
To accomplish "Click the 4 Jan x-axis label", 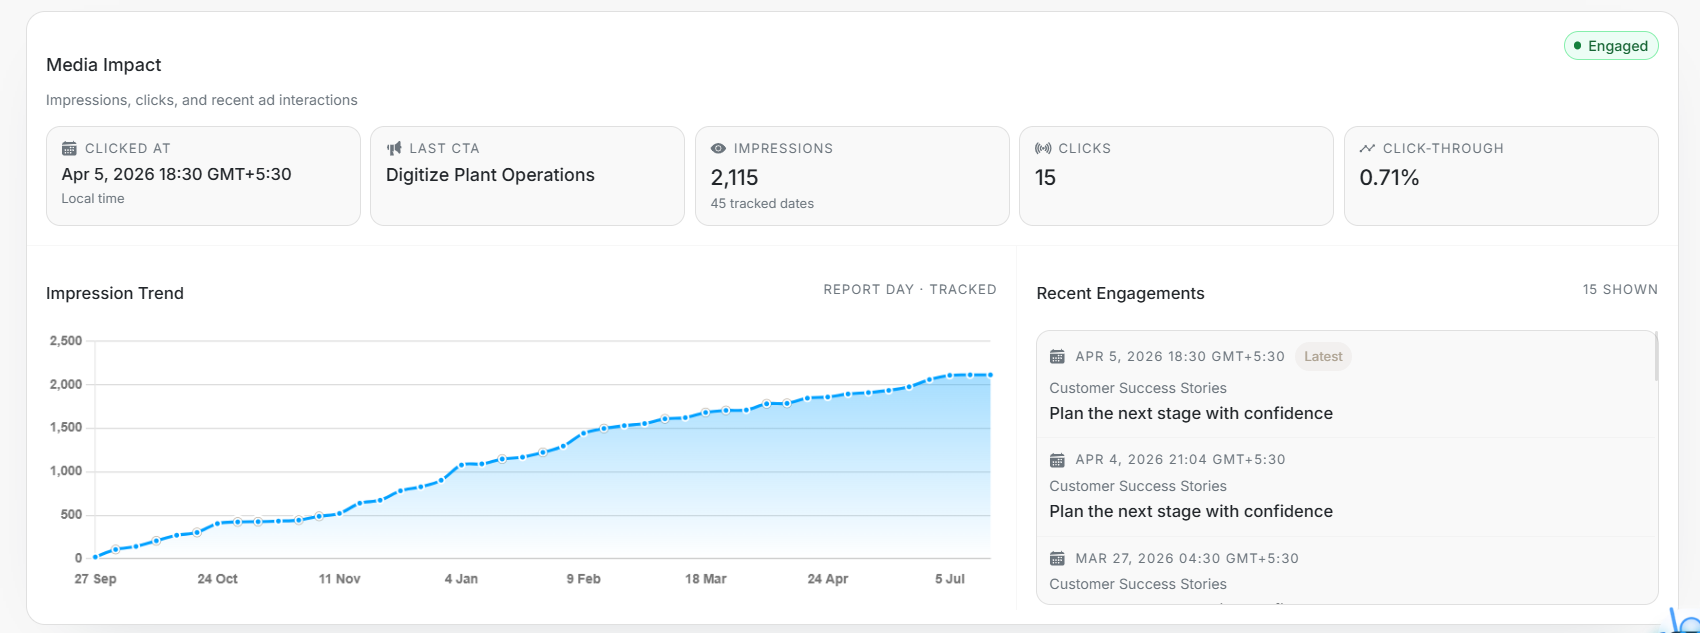I will pyautogui.click(x=461, y=579).
